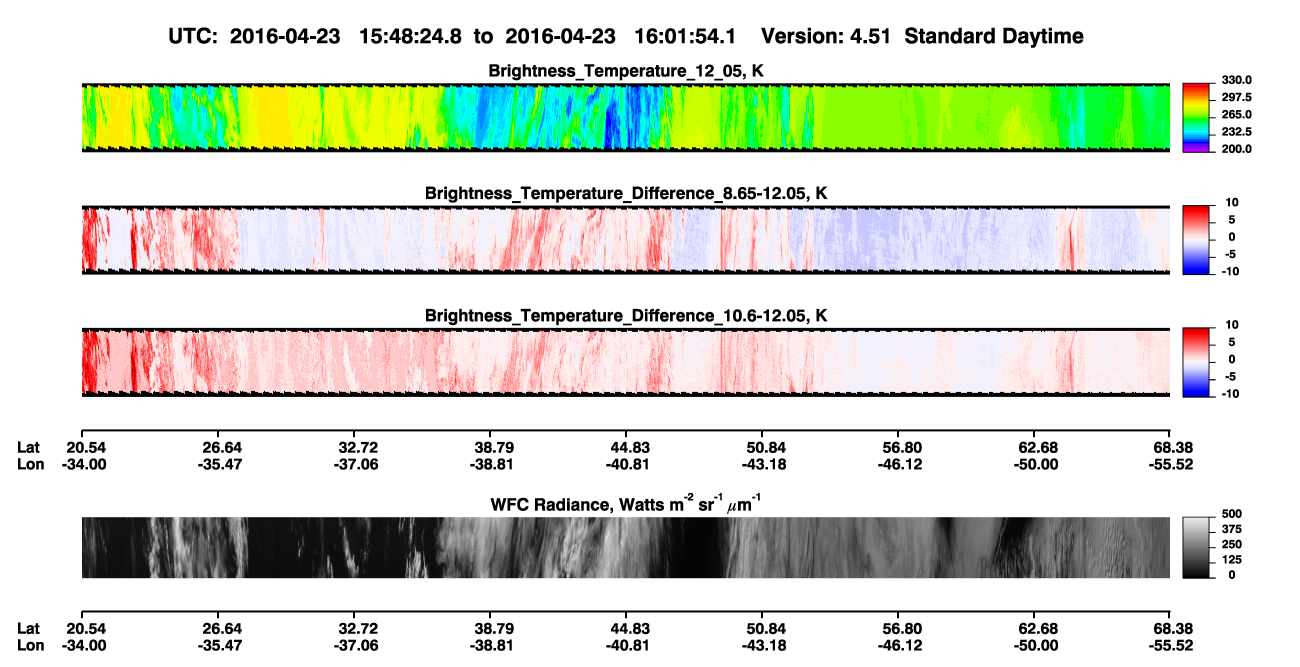This screenshot has height=667, width=1300.
Task: Click the Lat label of the upper axis
Action: pos(30,447)
